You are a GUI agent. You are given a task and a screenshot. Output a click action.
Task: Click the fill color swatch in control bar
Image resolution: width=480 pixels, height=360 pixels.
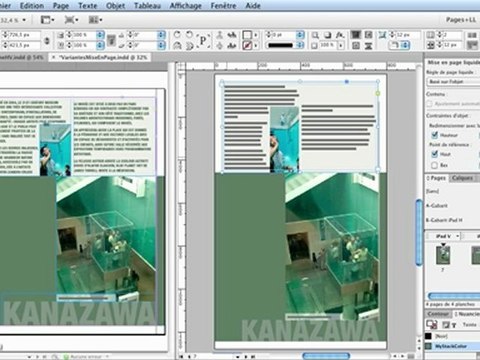pos(247,35)
